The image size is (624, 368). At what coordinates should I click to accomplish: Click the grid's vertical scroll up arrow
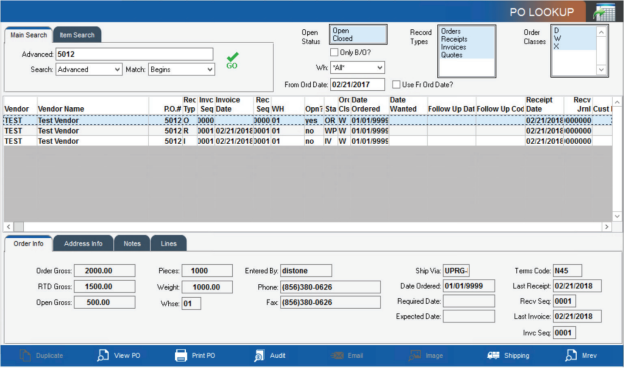click(617, 102)
